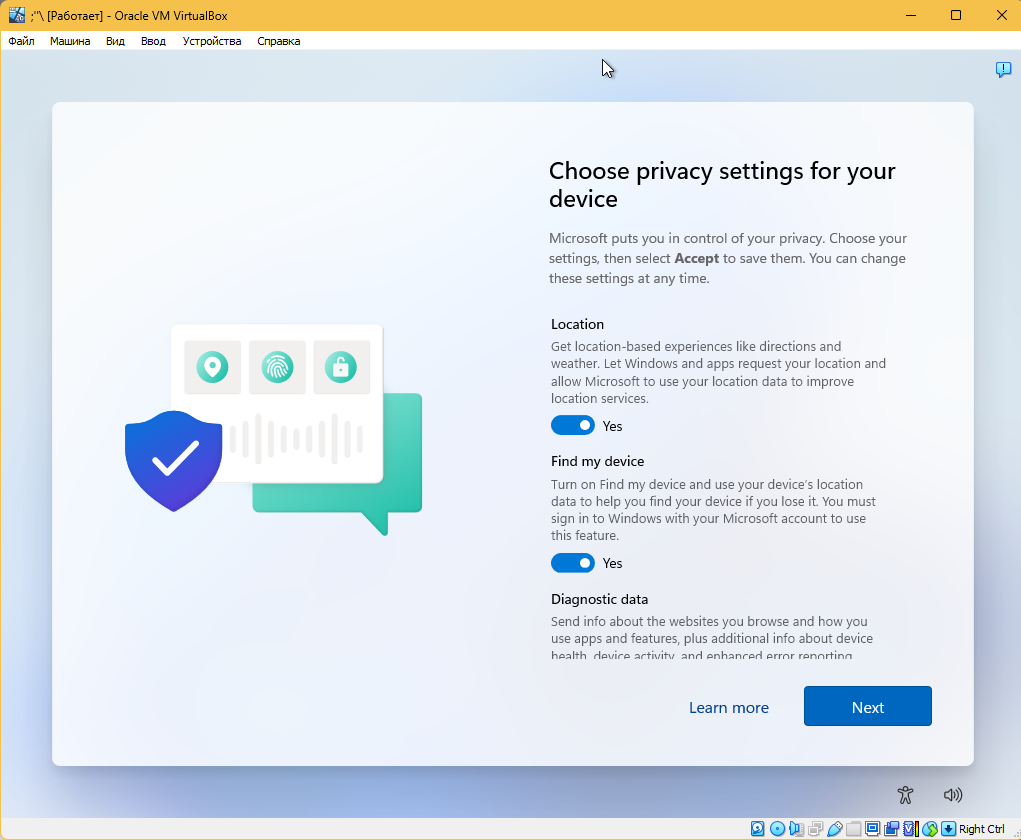This screenshot has height=840, width=1021.
Task: Click the USB devices icon in status bar
Action: pos(835,829)
